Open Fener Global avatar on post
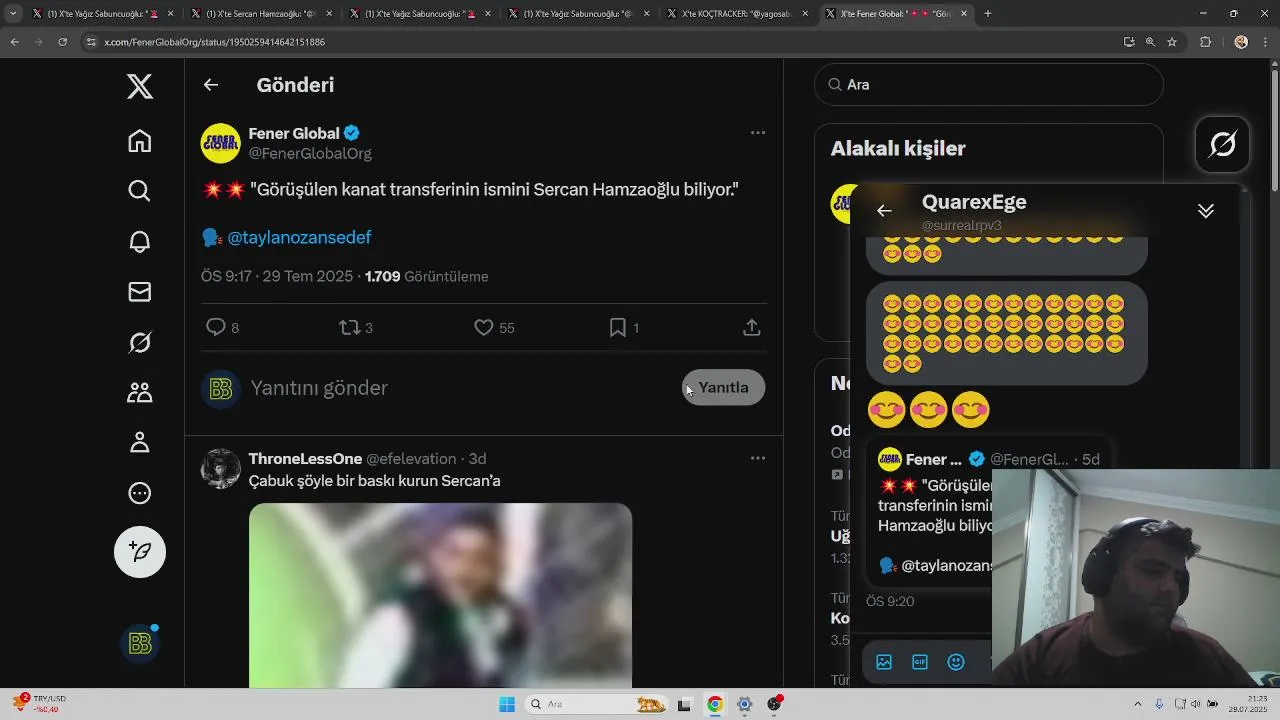Image resolution: width=1280 pixels, height=720 pixels. coord(221,143)
